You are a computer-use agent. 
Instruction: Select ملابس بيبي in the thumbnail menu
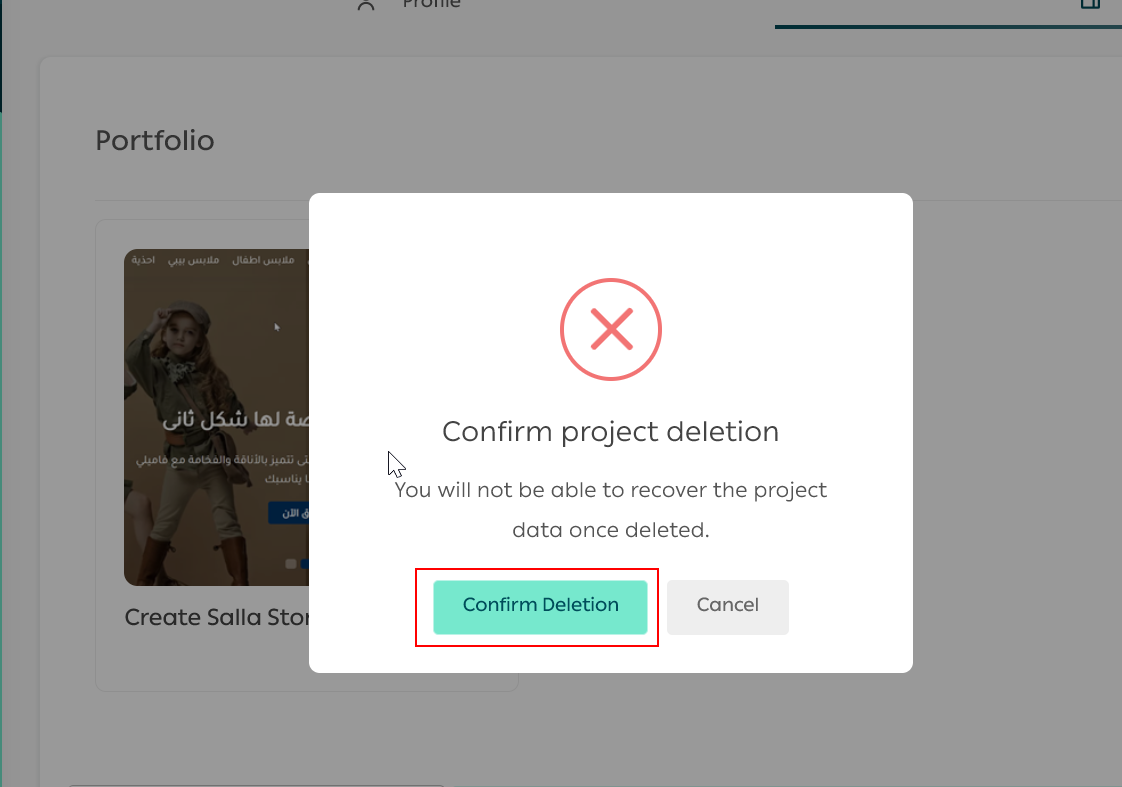[x=193, y=261]
